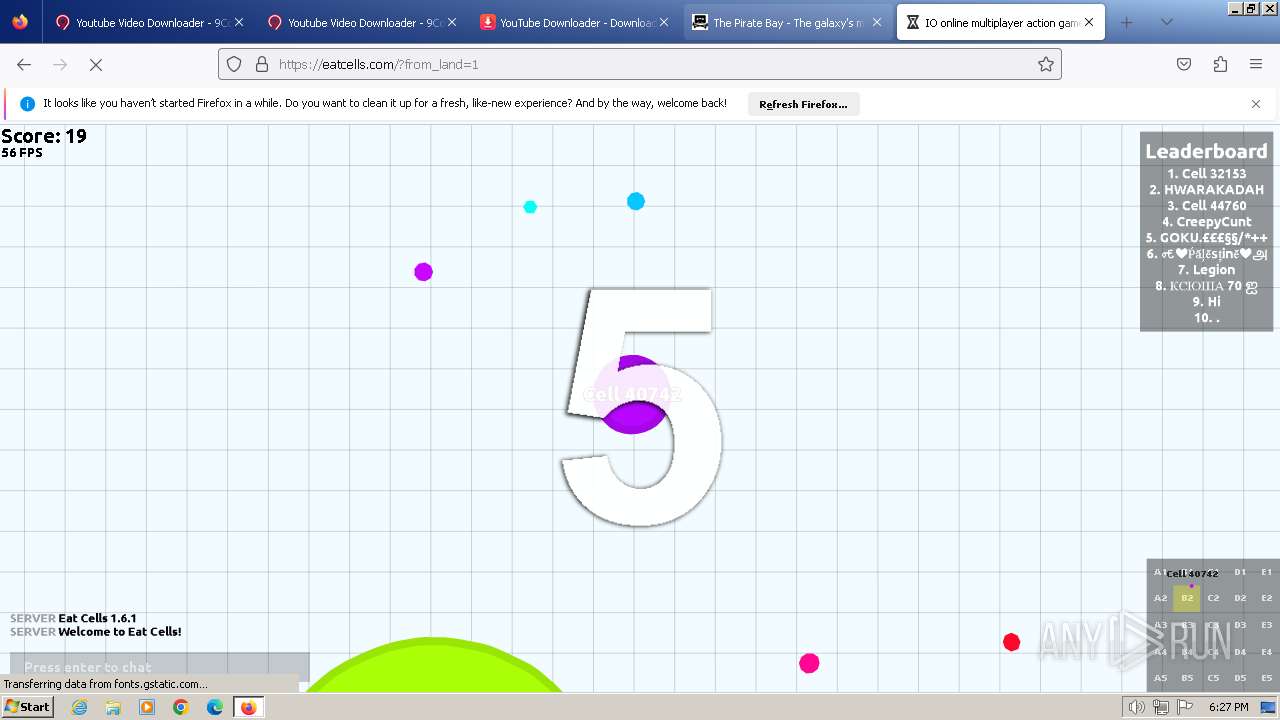Open the media player taskbar icon

pyautogui.click(x=147, y=707)
